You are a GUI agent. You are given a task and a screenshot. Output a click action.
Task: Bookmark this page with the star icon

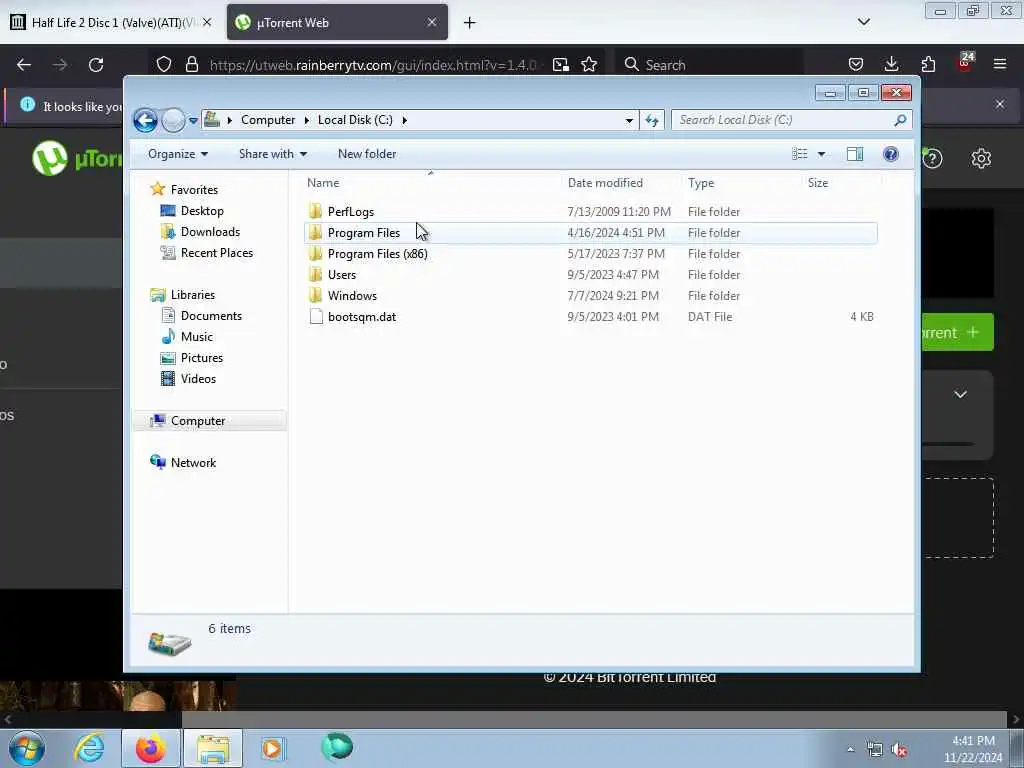589,65
